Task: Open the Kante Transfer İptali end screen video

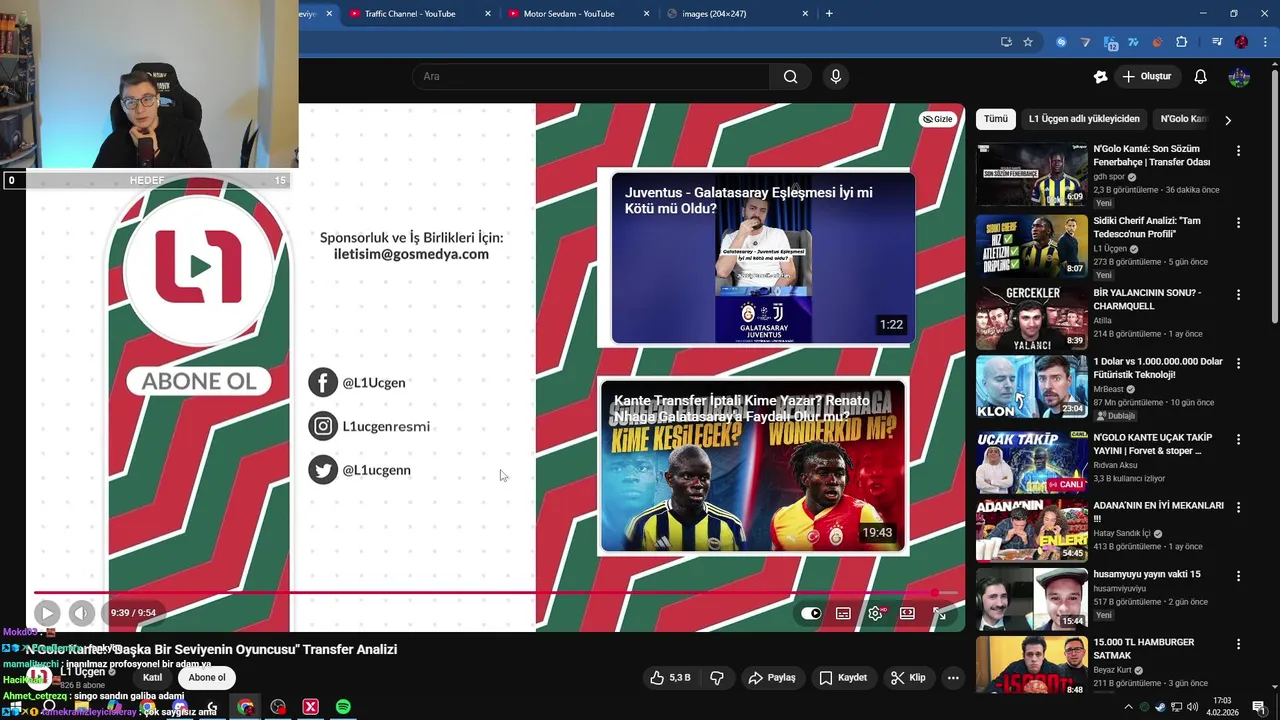Action: tap(753, 466)
